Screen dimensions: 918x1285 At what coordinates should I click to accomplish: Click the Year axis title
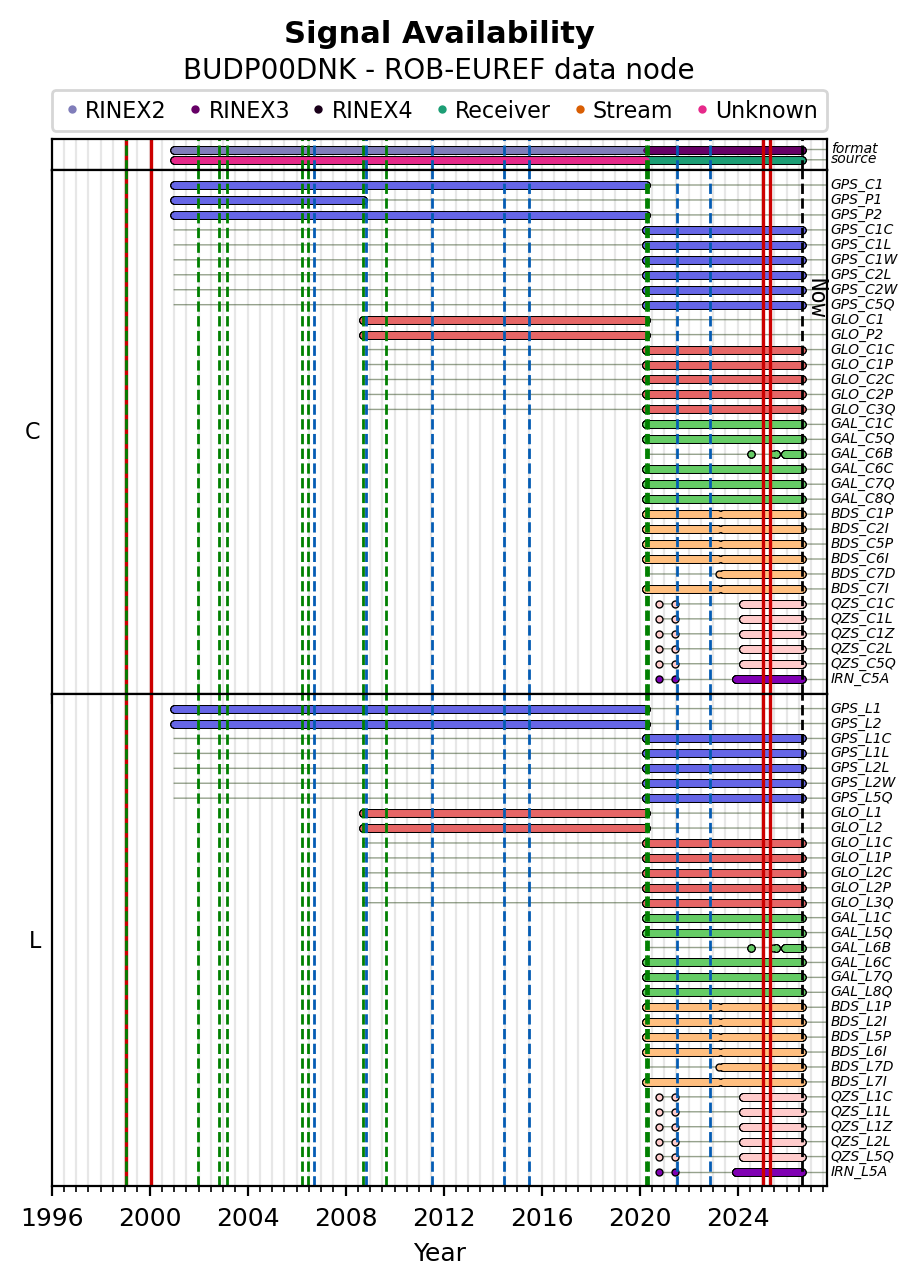[439, 1252]
